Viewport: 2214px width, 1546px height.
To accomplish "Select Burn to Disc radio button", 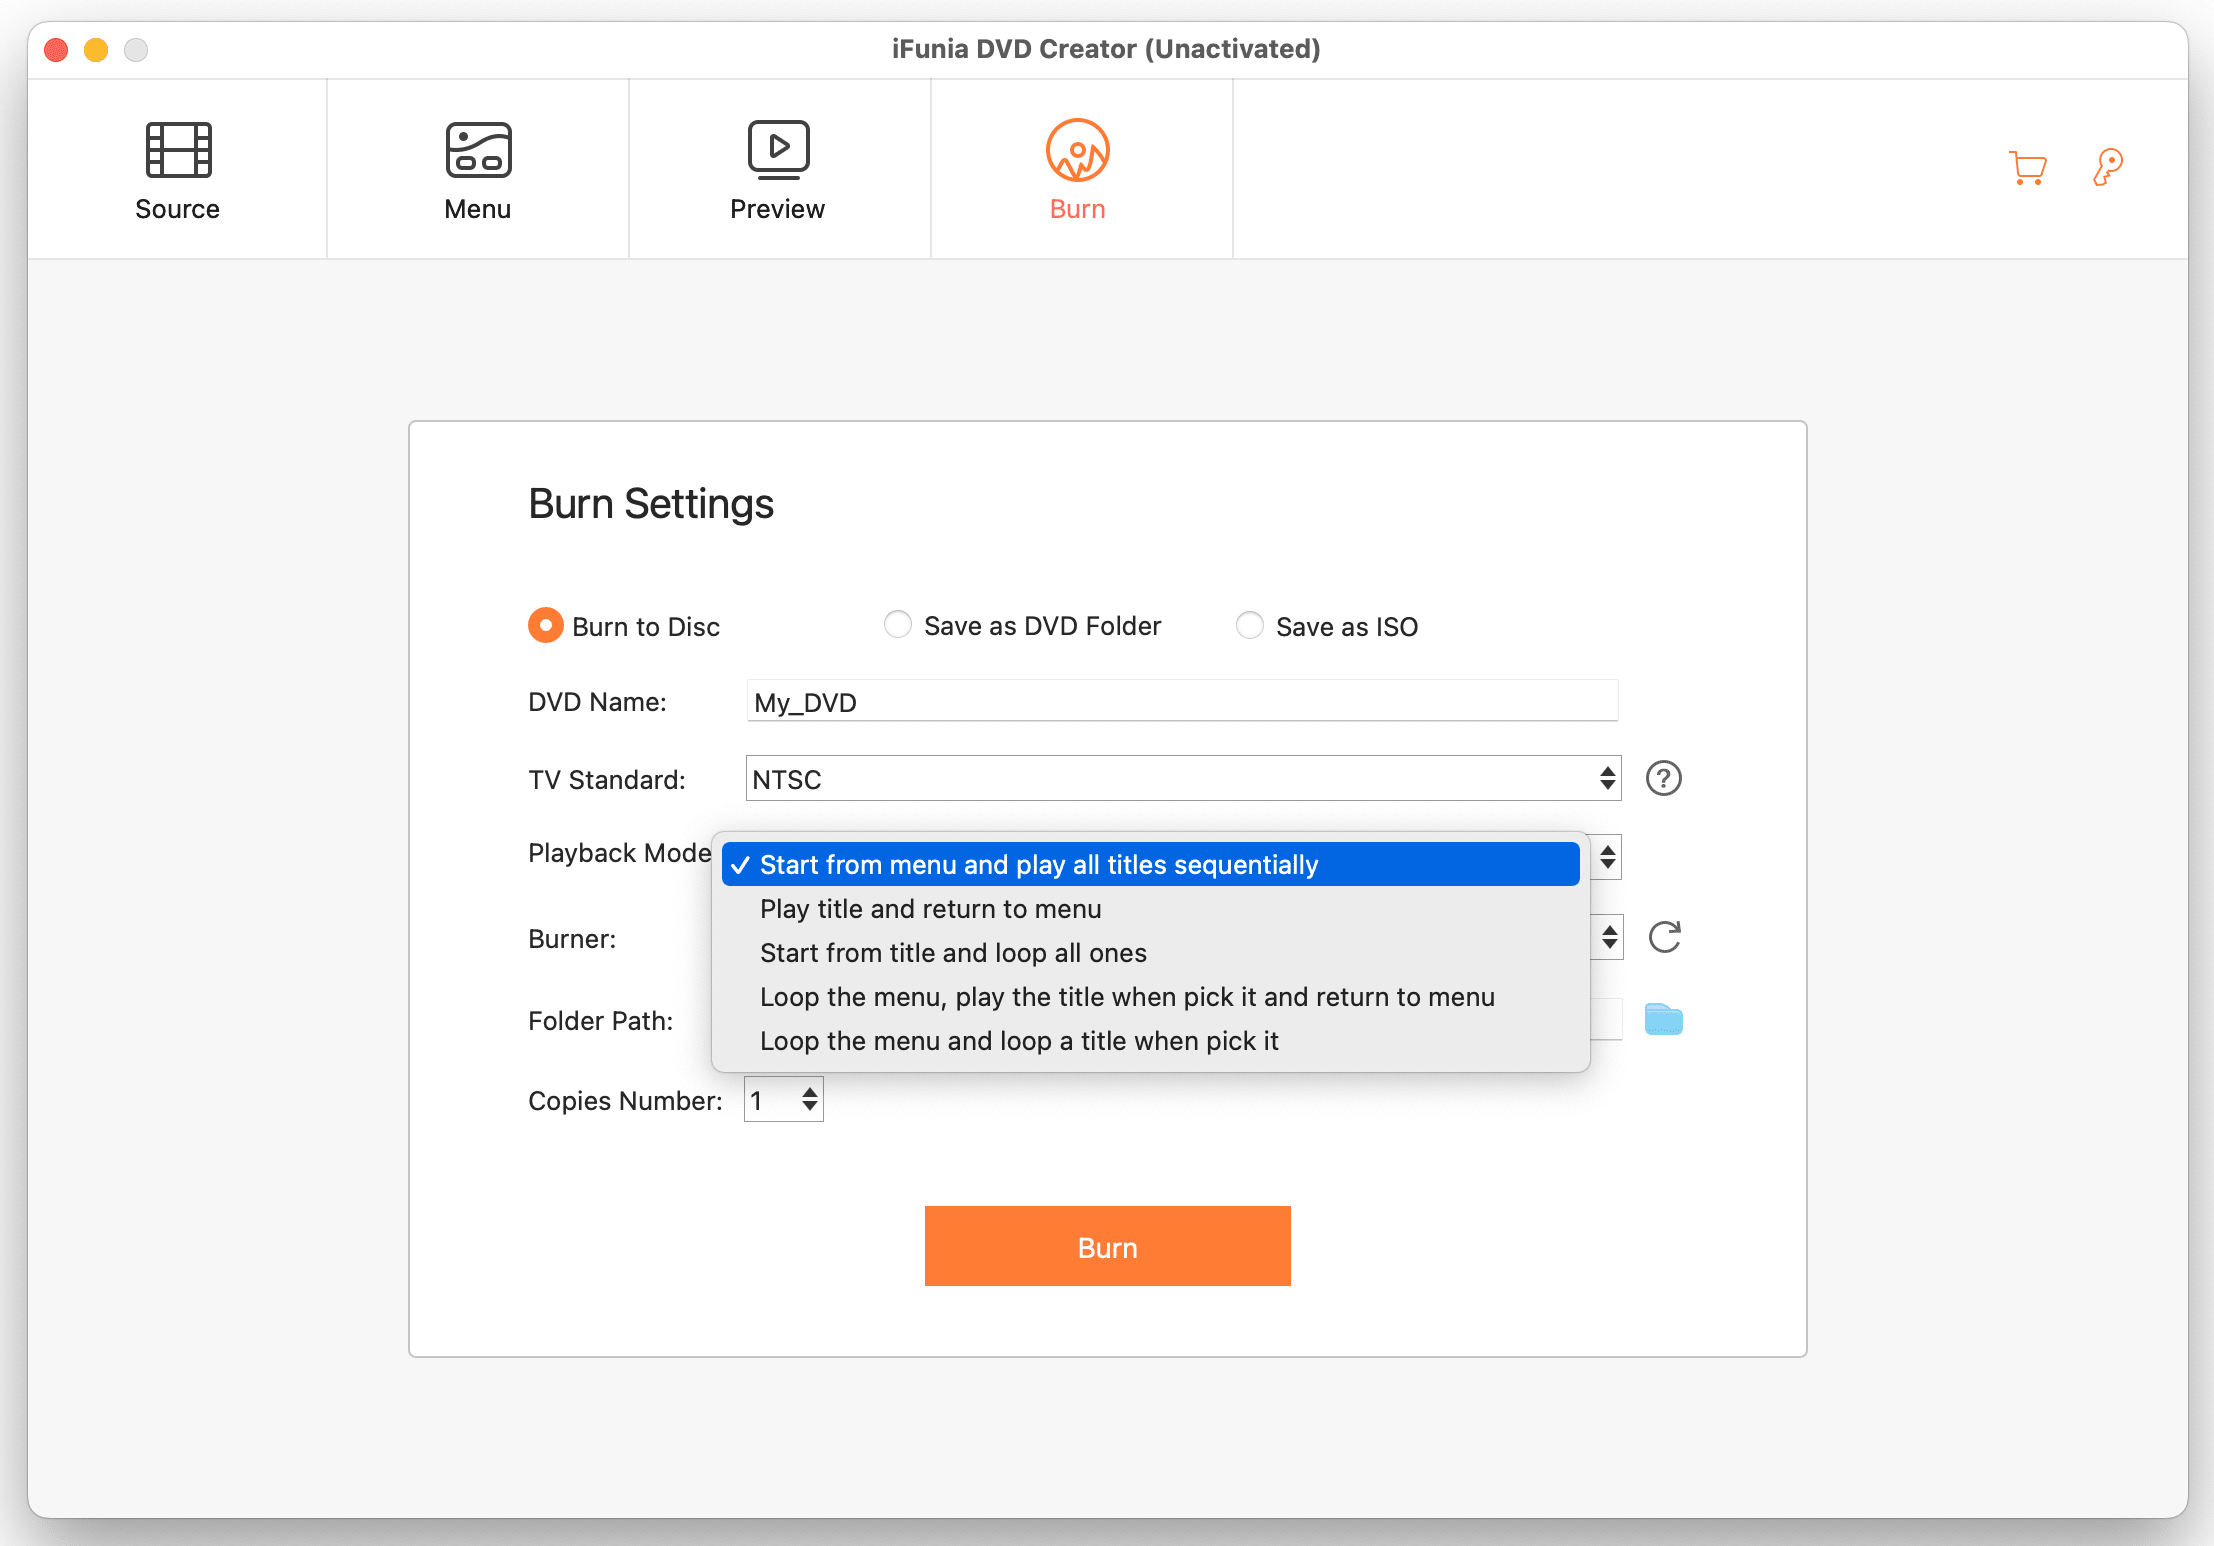I will tap(545, 626).
